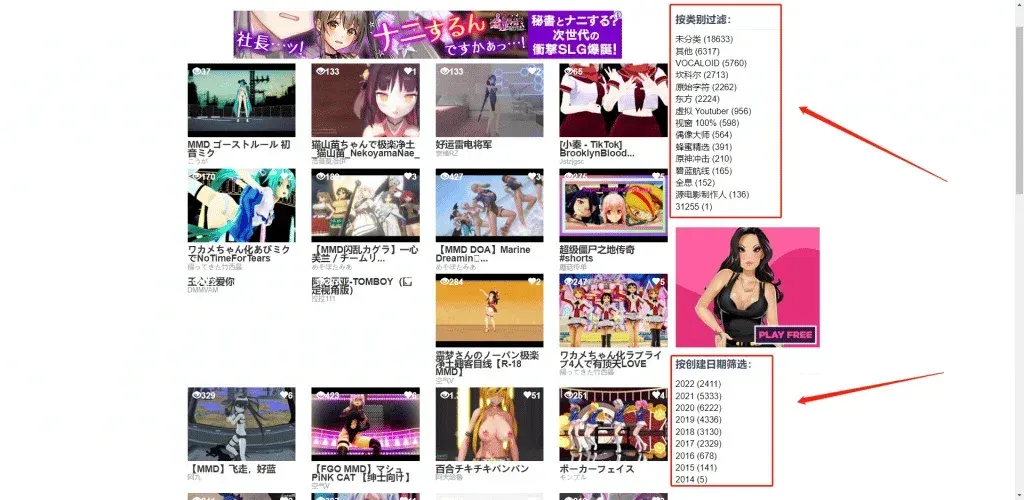
Task: Filter by category 碧蓝航线 (165)
Action: tap(703, 170)
